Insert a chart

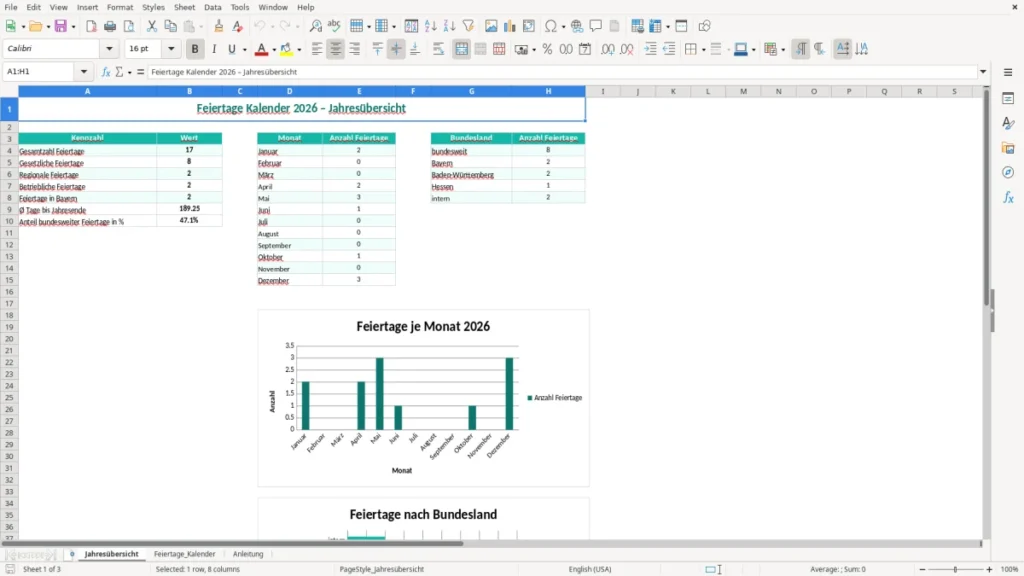pyautogui.click(x=509, y=26)
